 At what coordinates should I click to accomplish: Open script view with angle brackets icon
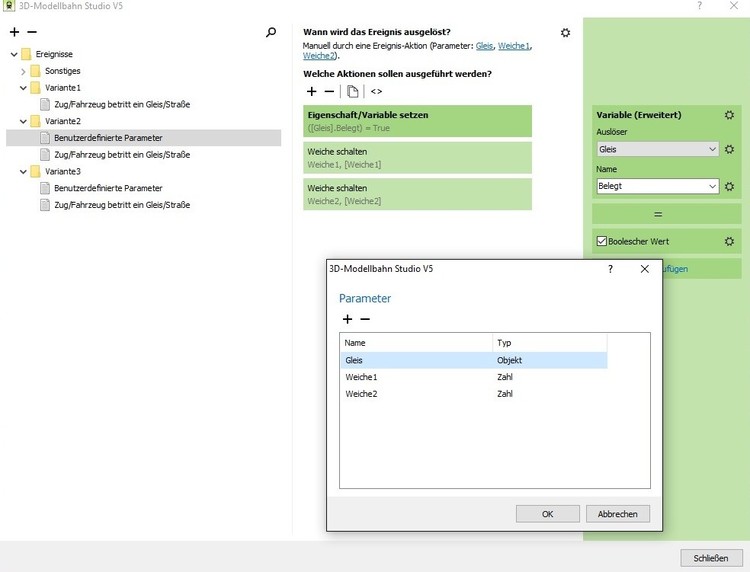pos(376,91)
